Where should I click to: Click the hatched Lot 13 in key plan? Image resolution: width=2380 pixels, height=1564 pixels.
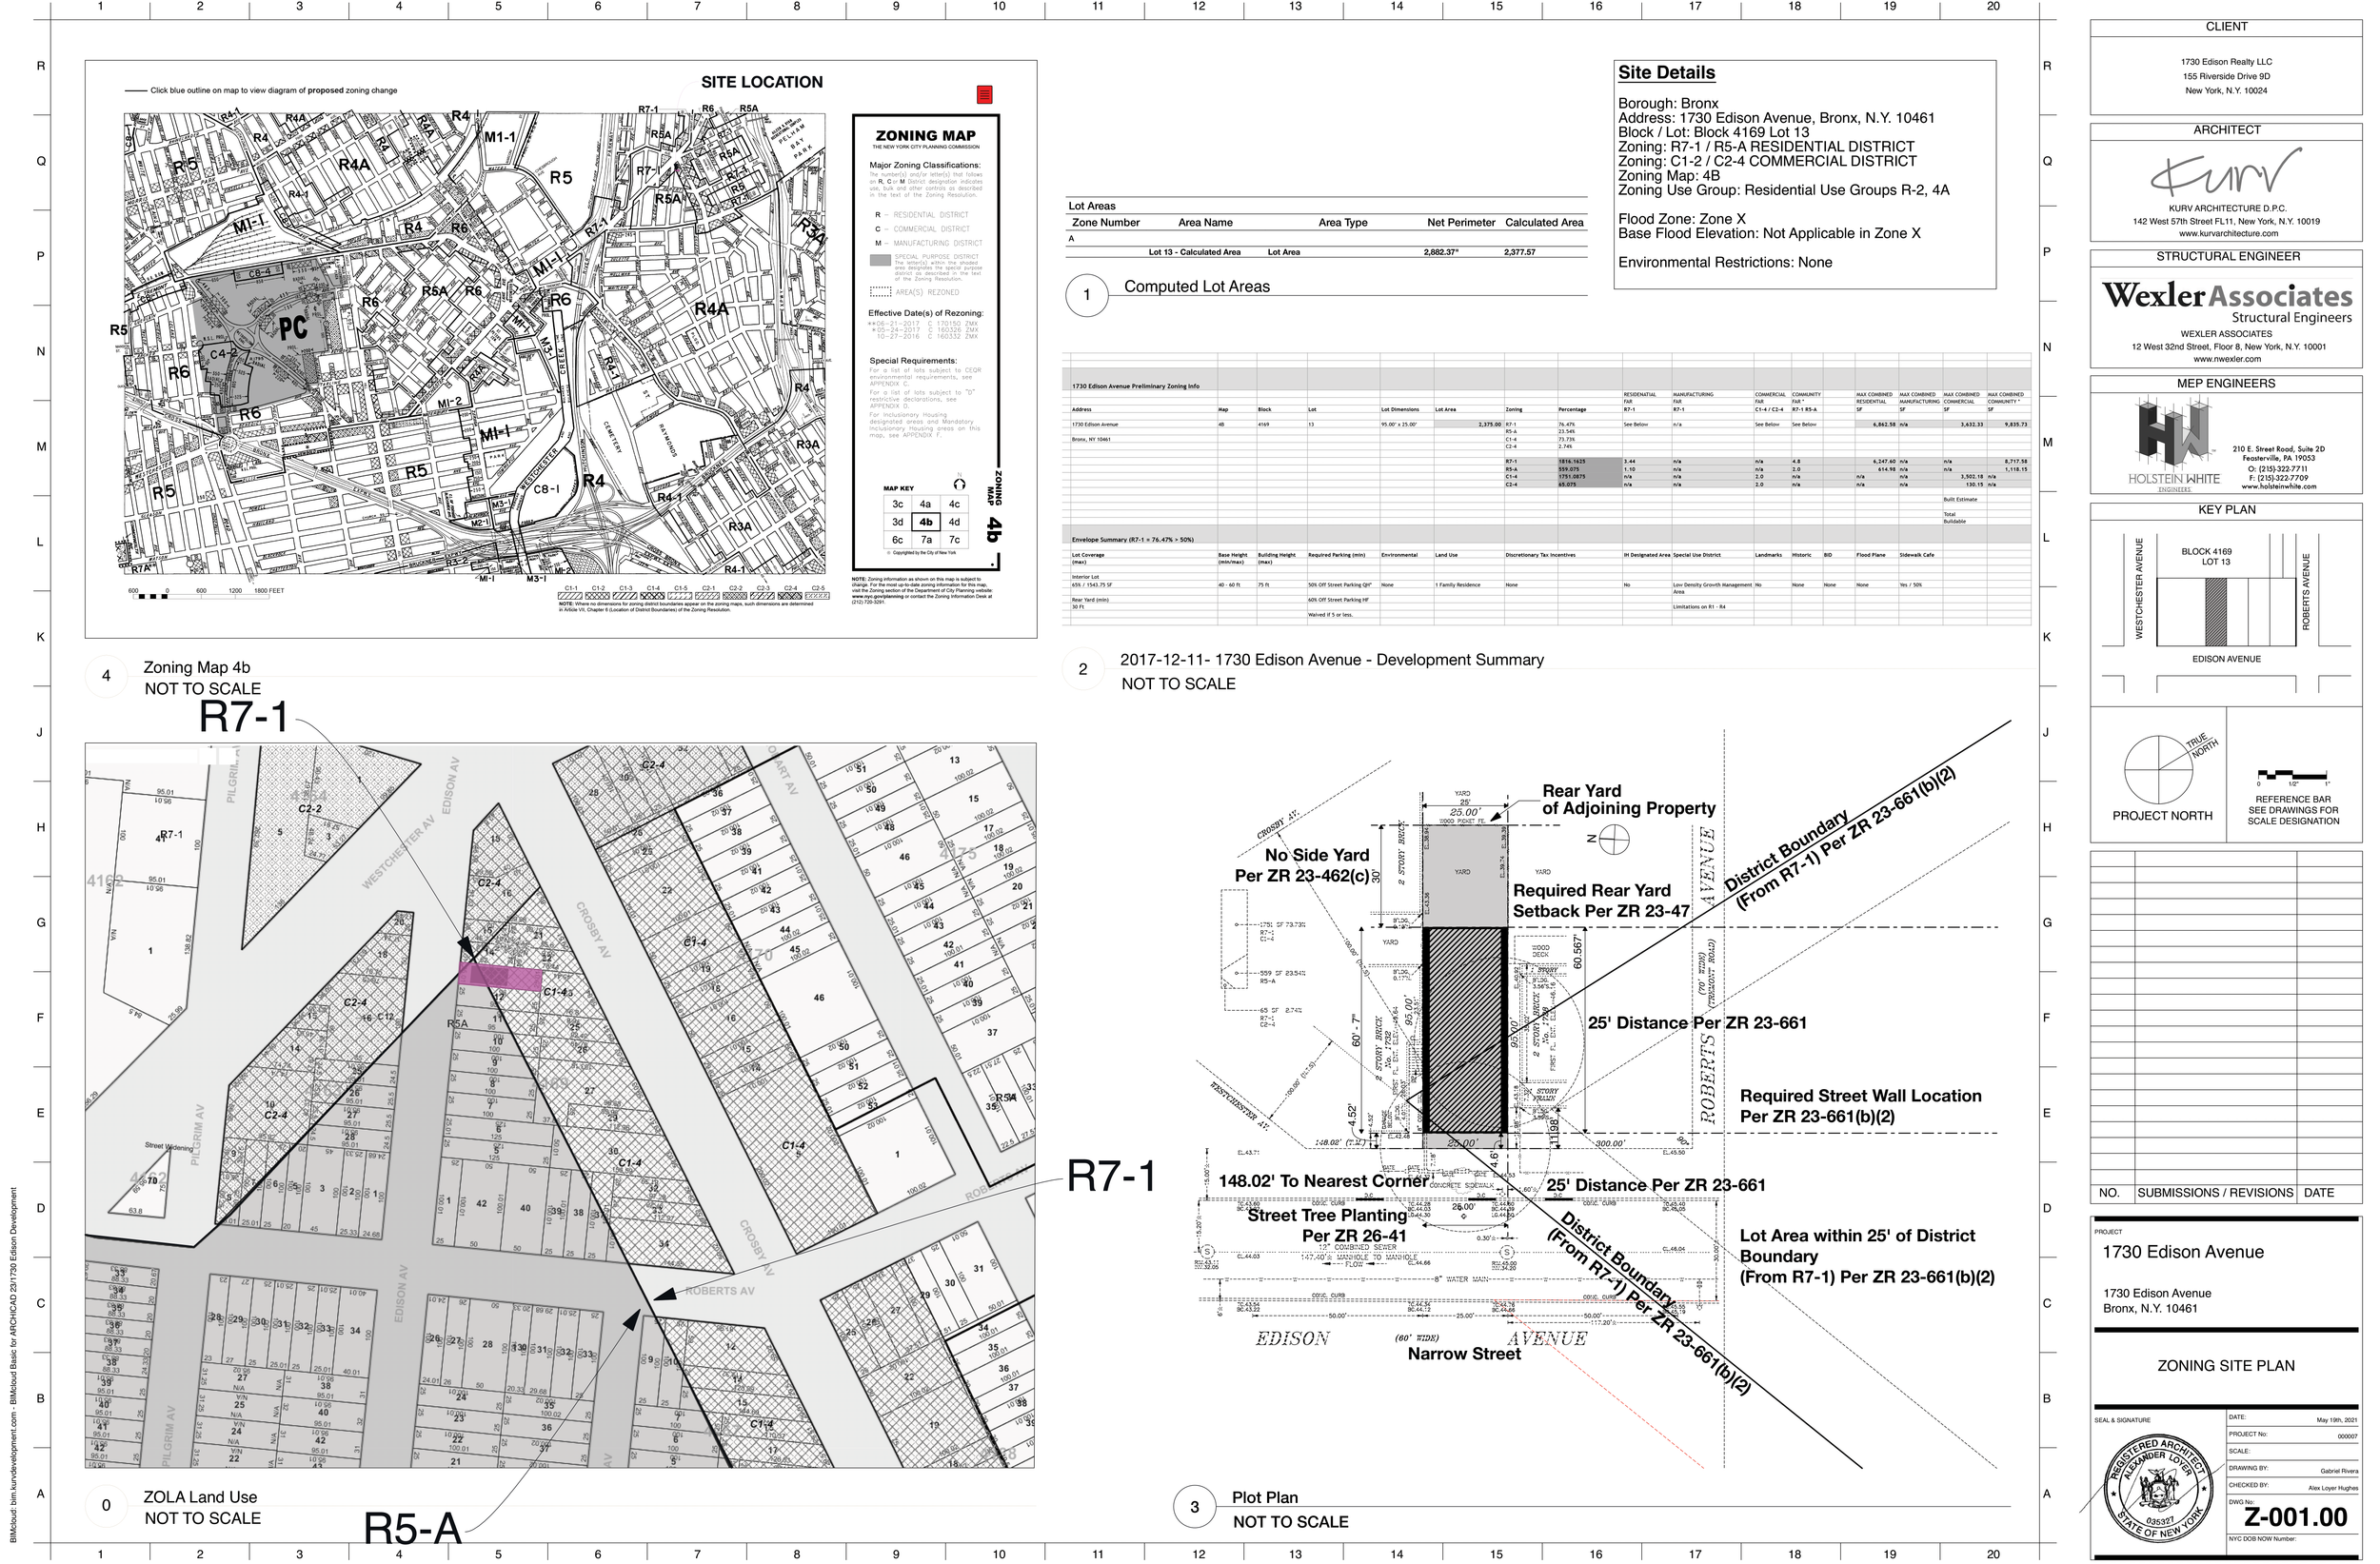pyautogui.click(x=2216, y=612)
